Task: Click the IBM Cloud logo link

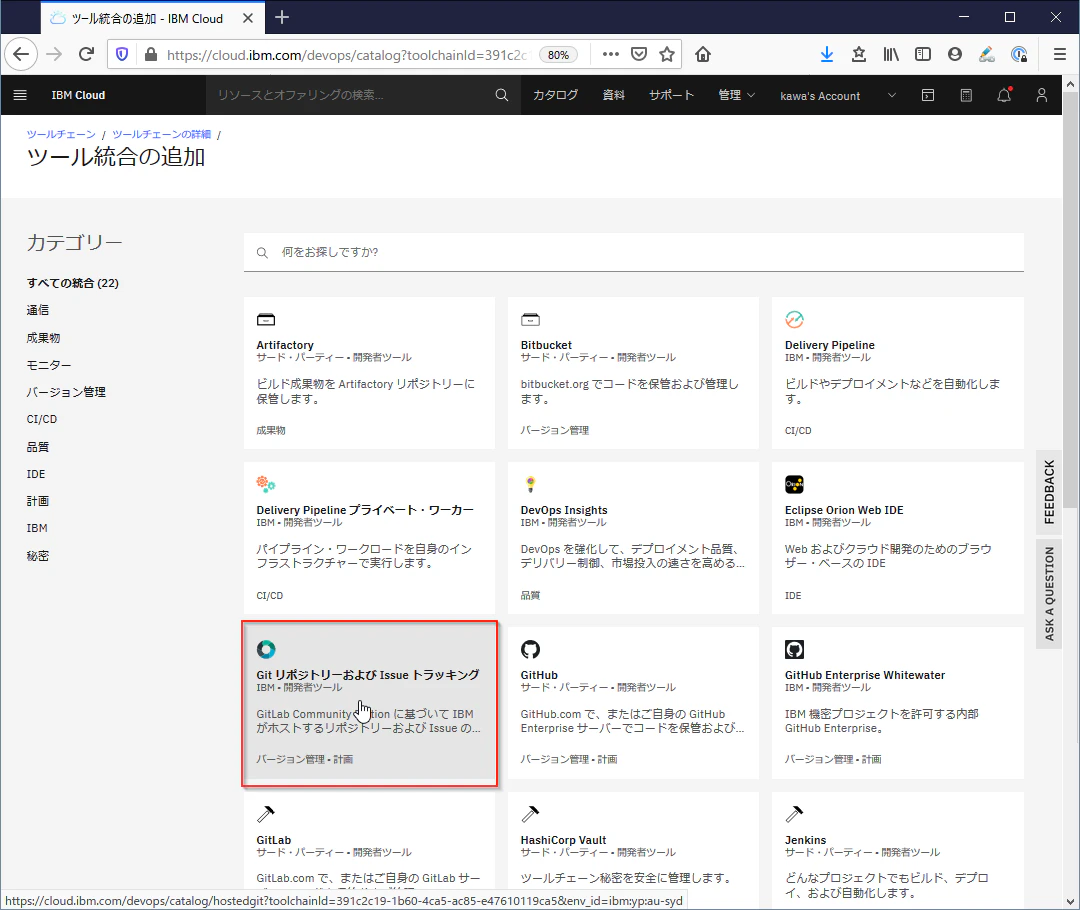Action: [x=78, y=95]
